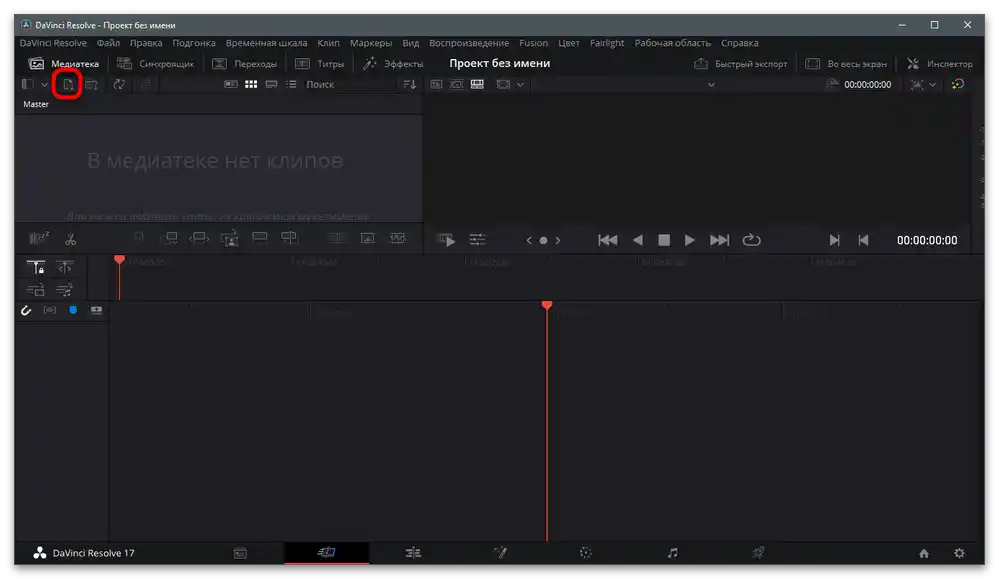Open the Титры panel

click(320, 64)
